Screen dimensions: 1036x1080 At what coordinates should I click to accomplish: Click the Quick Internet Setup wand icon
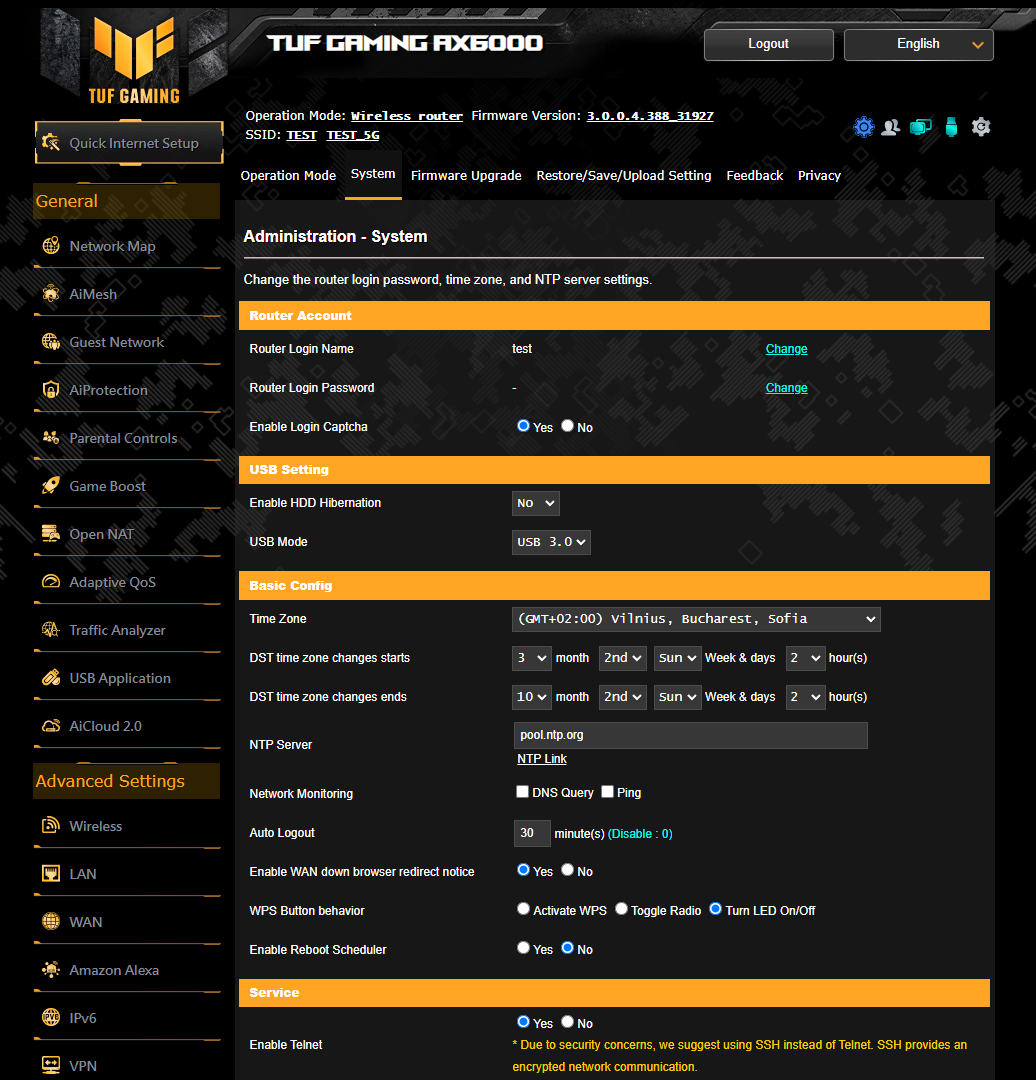(x=51, y=143)
